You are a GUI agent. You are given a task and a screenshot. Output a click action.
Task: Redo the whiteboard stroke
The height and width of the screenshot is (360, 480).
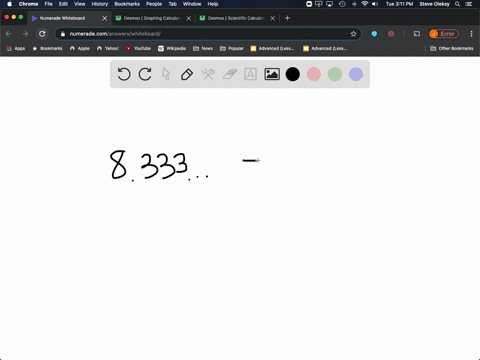145,74
